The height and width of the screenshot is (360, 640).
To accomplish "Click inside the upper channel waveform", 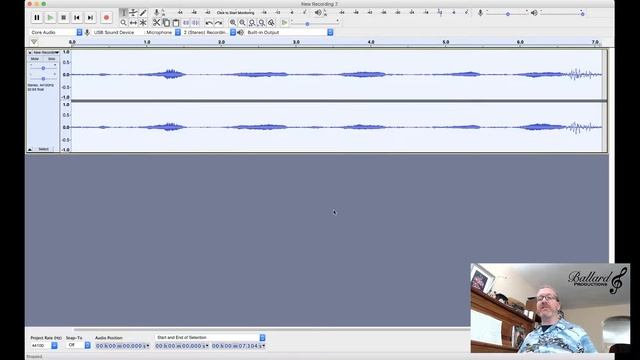I will point(337,75).
